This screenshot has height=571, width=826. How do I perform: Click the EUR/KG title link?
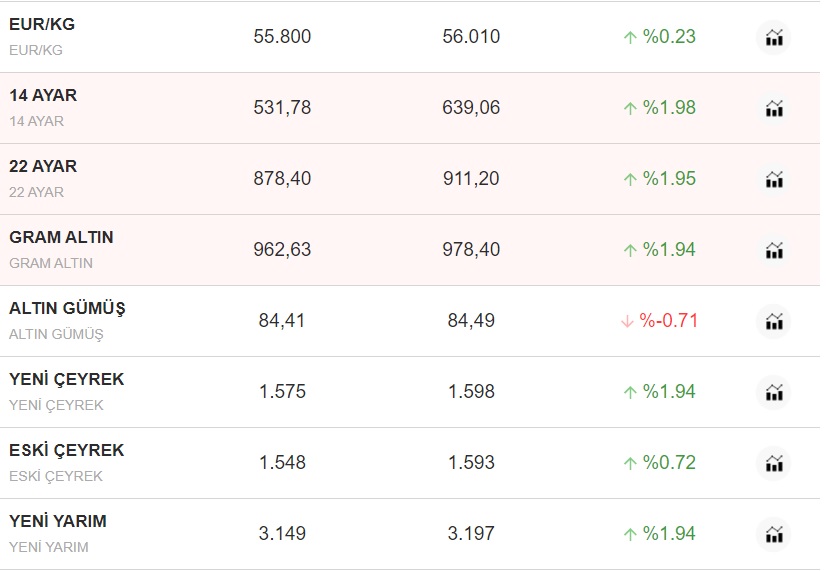coord(42,24)
